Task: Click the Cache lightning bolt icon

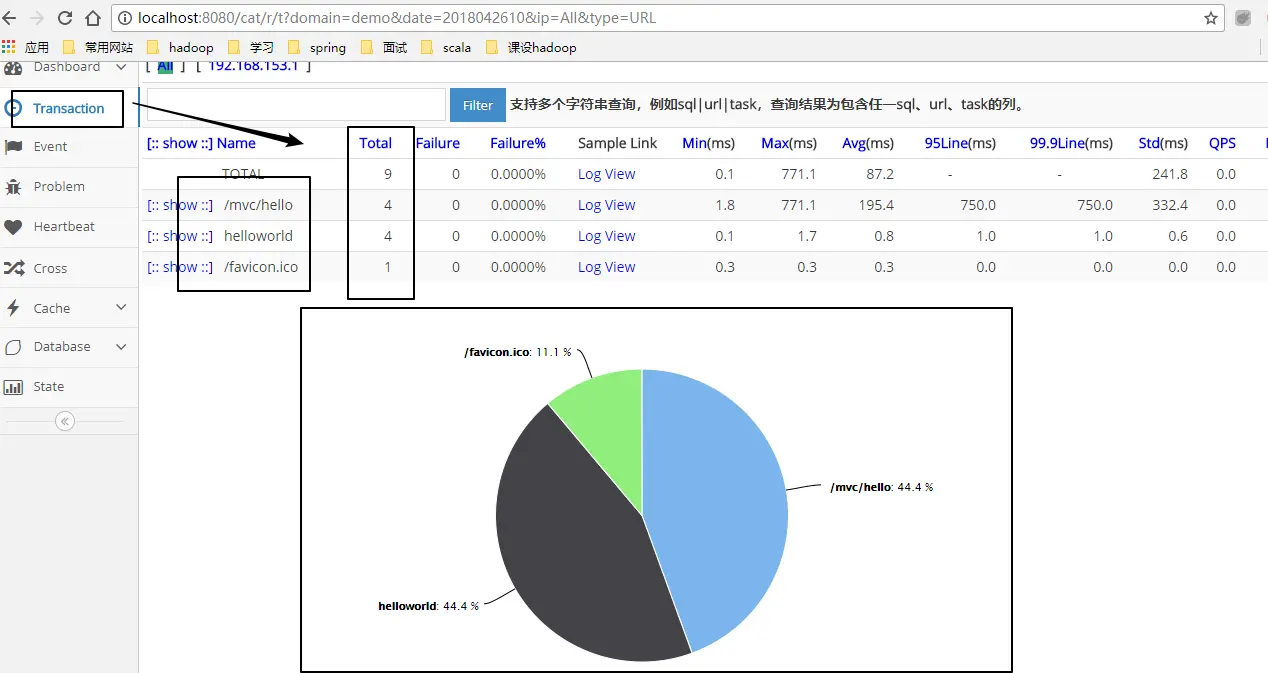Action: click(13, 308)
